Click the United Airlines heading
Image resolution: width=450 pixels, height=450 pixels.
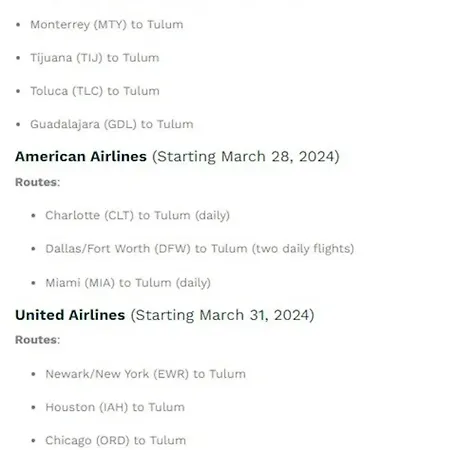point(70,315)
